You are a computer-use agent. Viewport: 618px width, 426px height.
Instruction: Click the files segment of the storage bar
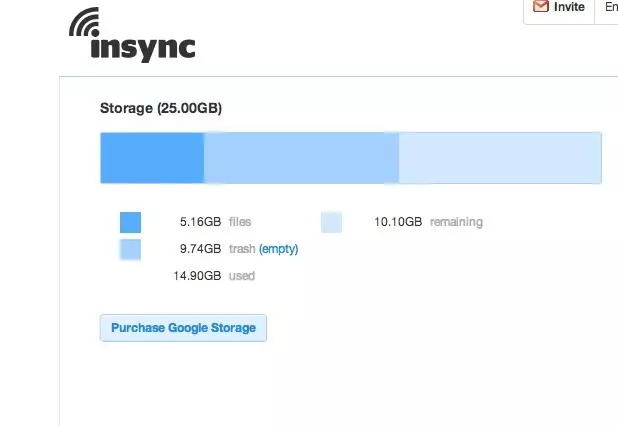tap(152, 158)
